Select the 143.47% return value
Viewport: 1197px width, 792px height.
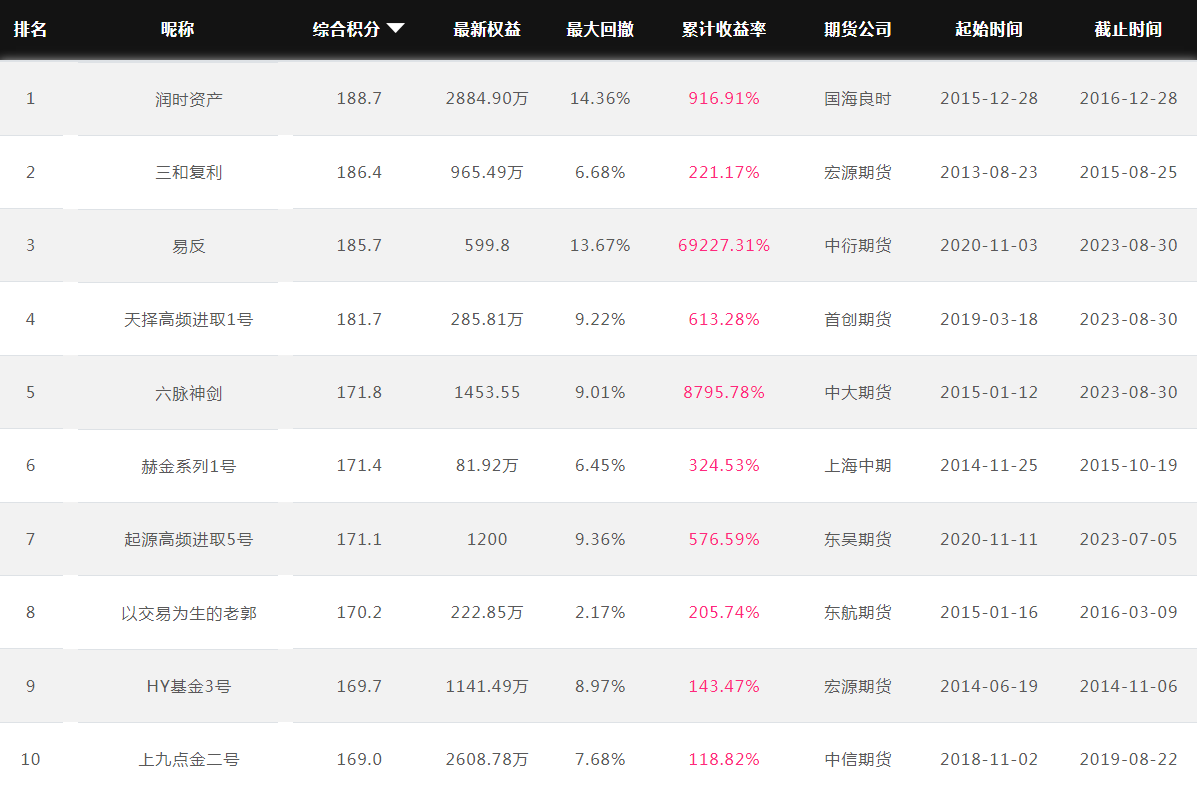point(724,686)
